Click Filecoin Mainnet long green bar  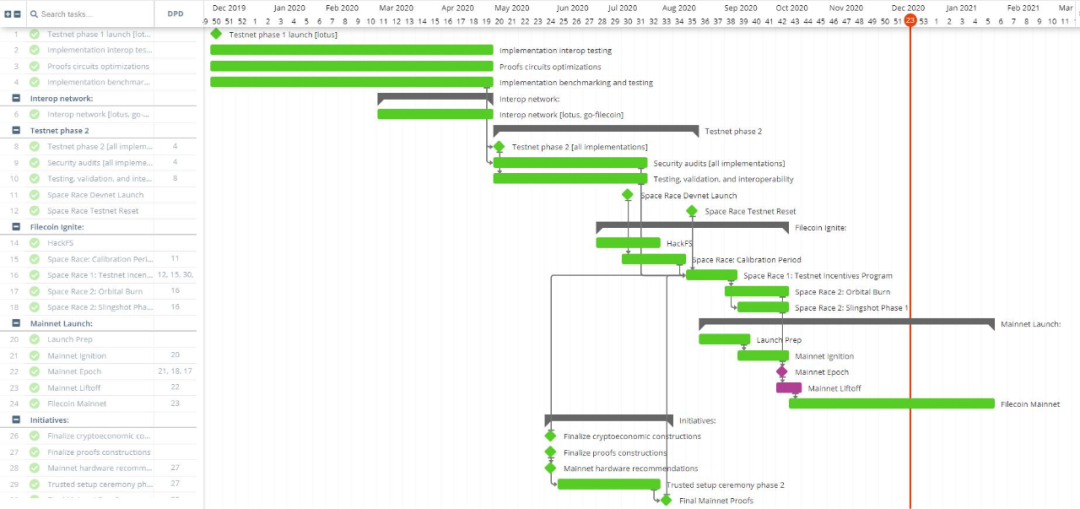892,404
